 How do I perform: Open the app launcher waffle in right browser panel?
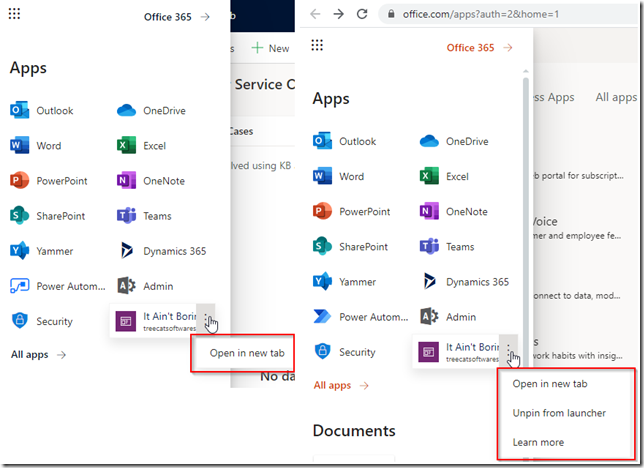click(317, 45)
